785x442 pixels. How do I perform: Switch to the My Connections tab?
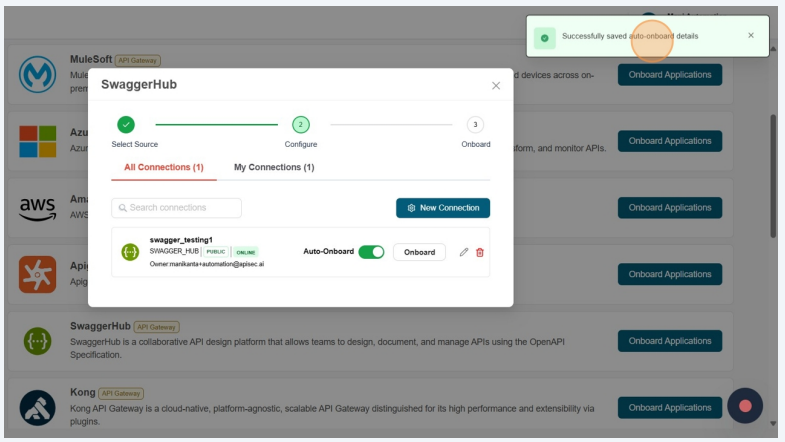coord(274,167)
